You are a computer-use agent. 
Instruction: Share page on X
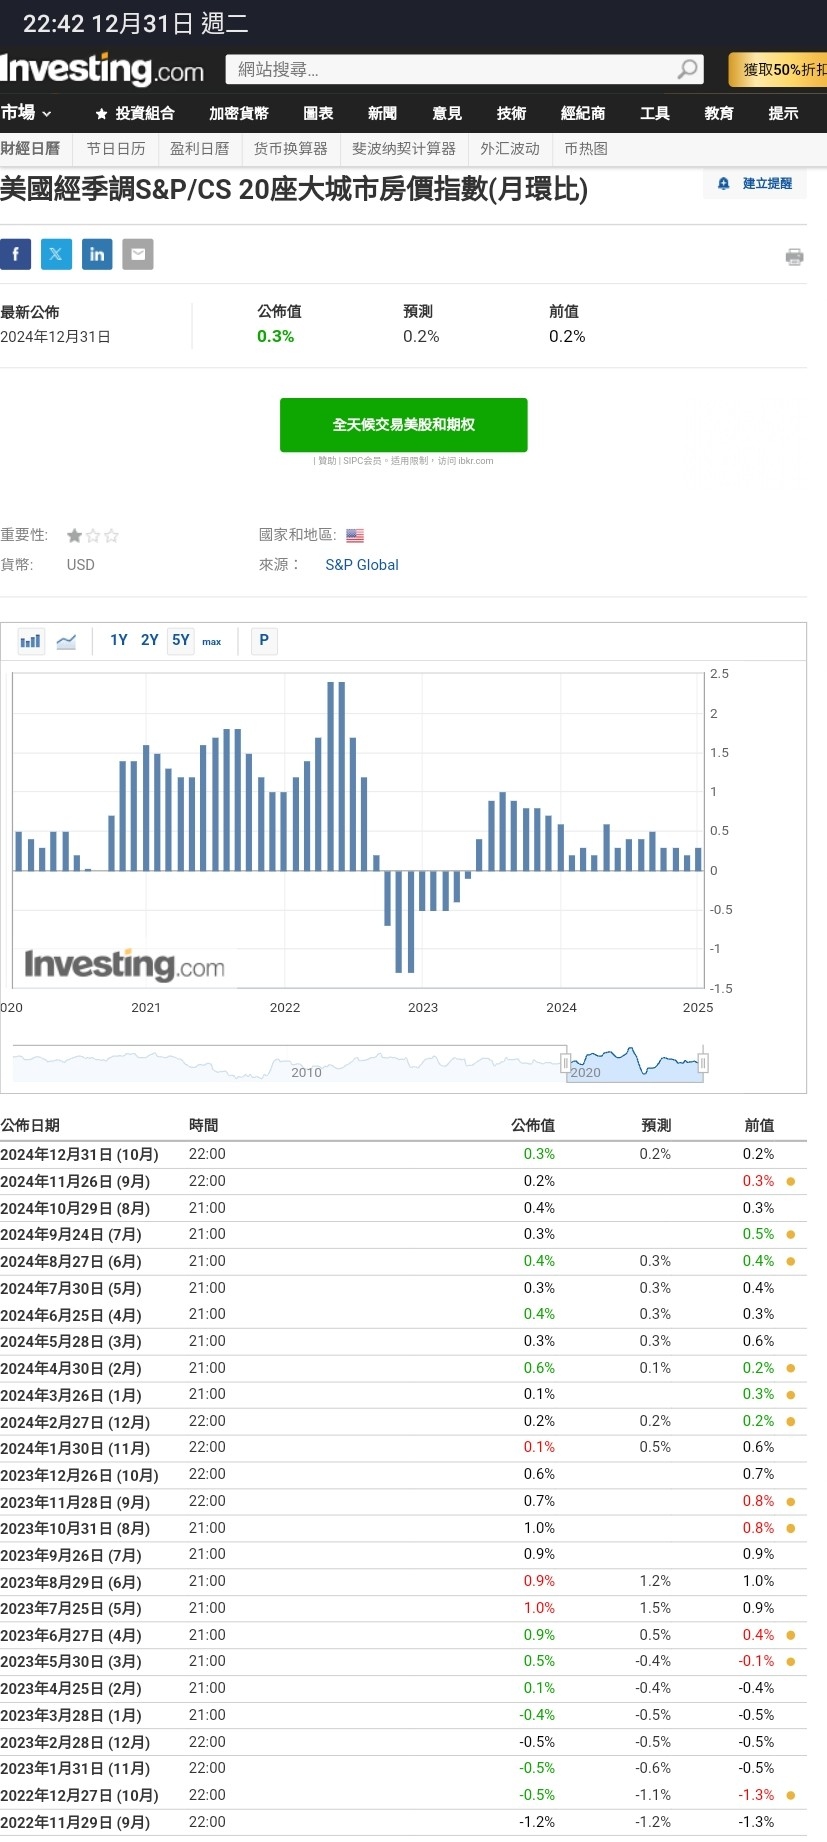pyautogui.click(x=56, y=254)
